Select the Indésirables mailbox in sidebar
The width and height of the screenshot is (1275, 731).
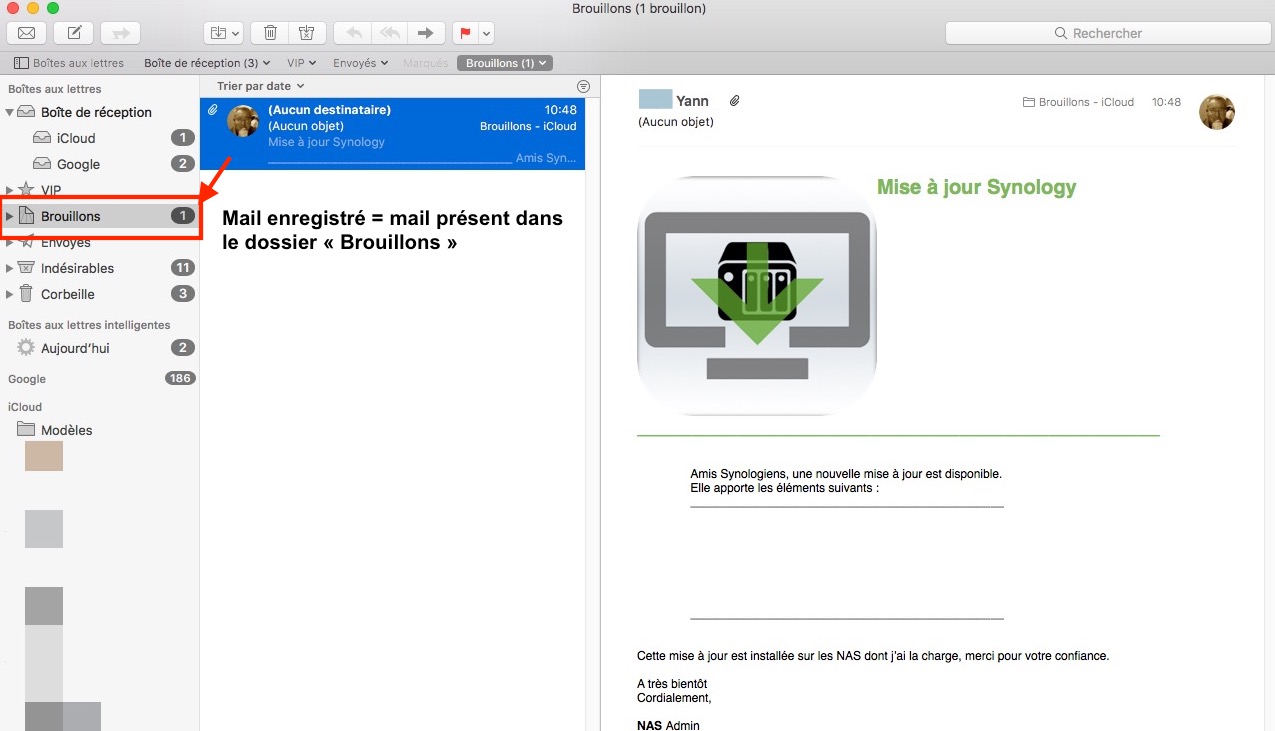pos(77,268)
